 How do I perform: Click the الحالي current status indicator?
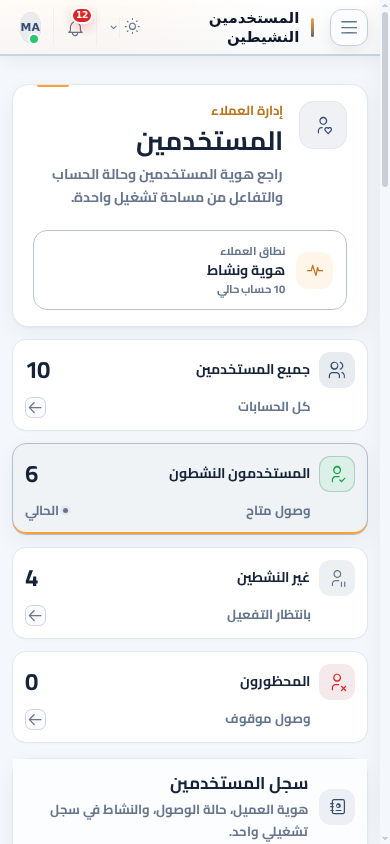click(x=47, y=511)
